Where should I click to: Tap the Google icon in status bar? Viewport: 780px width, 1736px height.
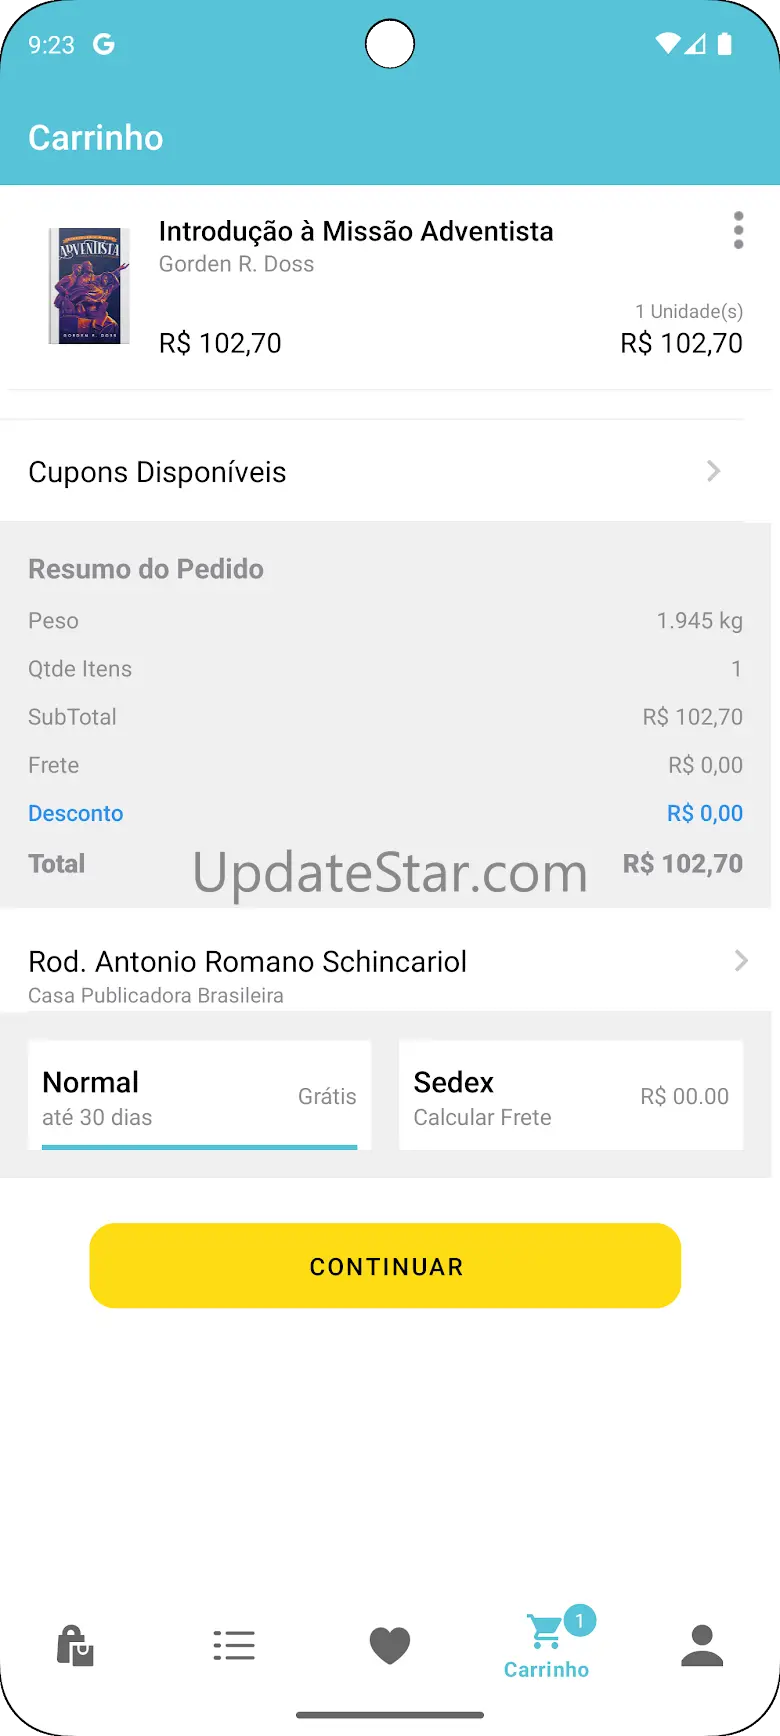point(104,44)
